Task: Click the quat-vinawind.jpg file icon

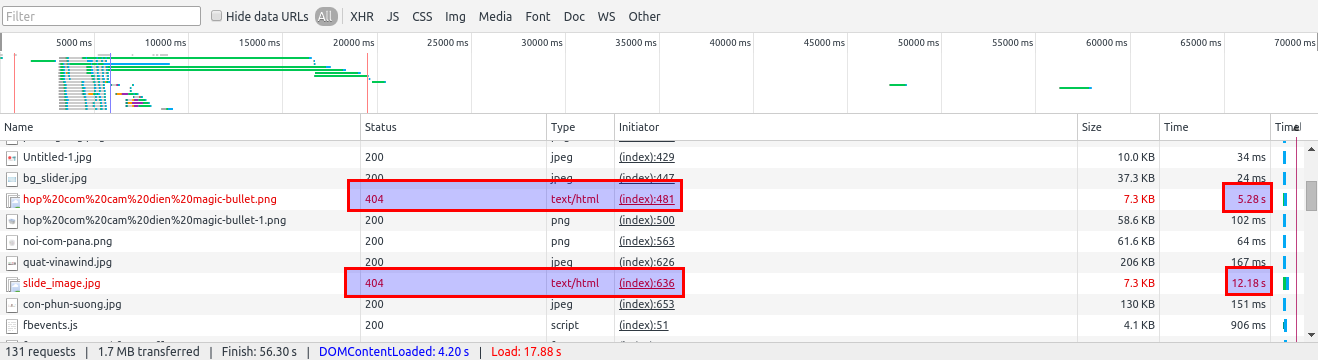Action: pos(12,263)
